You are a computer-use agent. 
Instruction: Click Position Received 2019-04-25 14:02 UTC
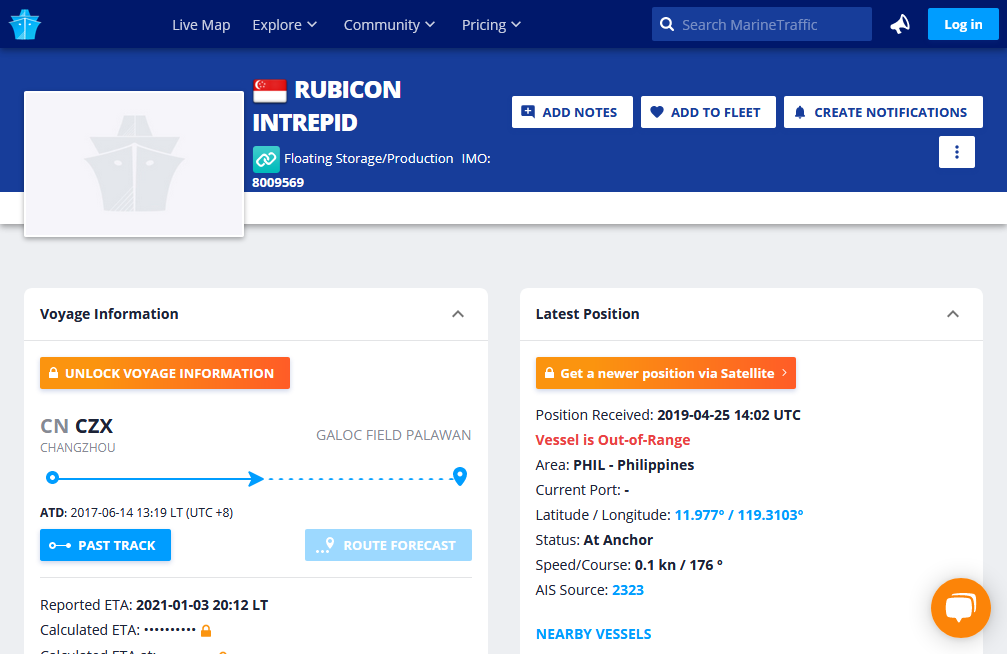pos(668,415)
